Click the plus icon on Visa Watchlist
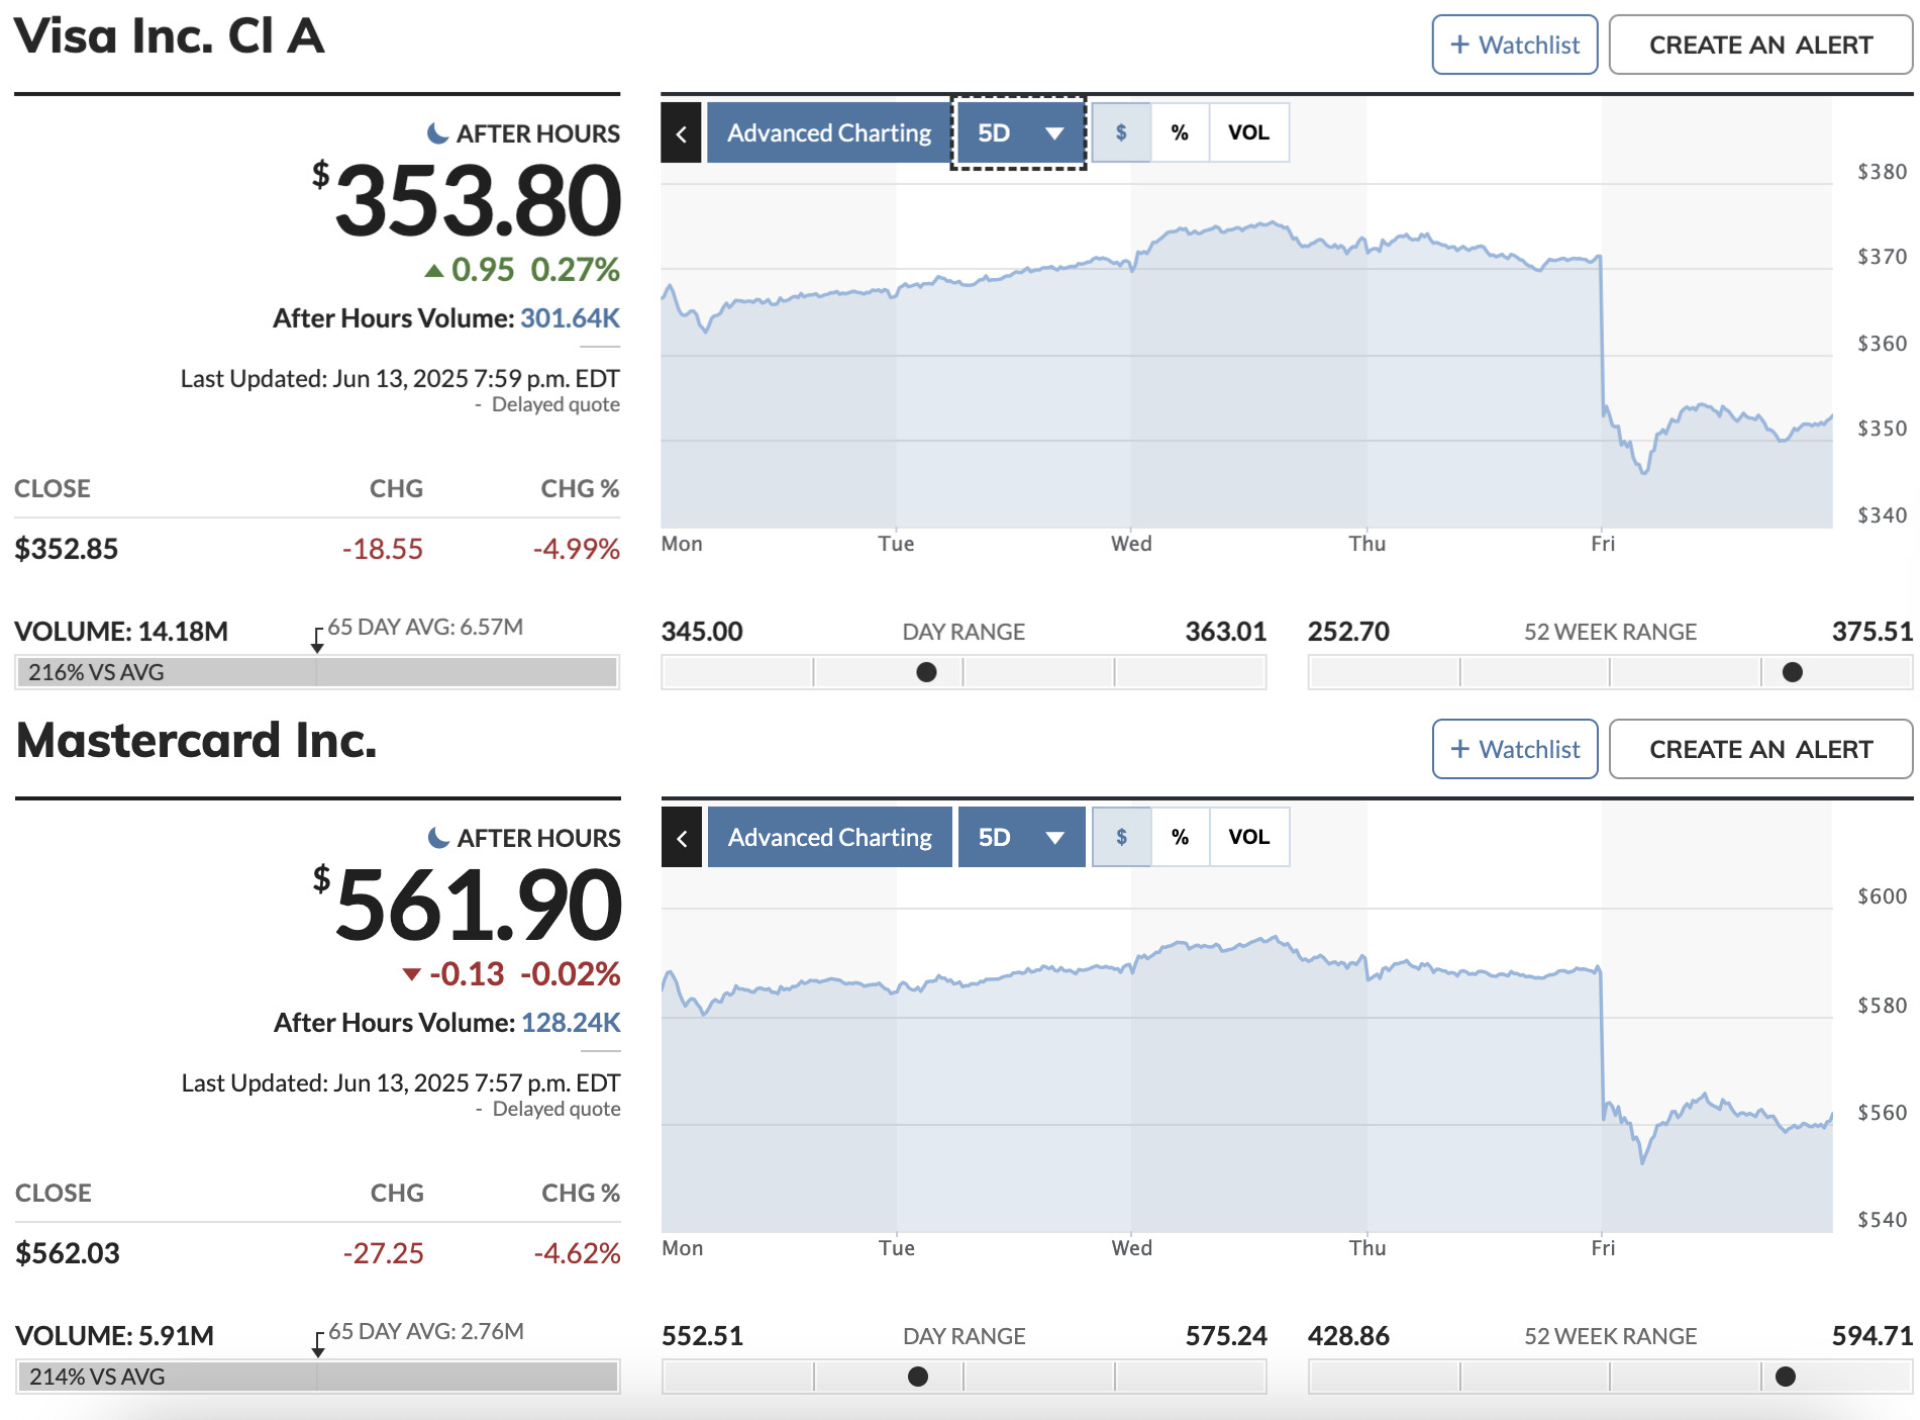1920x1420 pixels. (x=1460, y=45)
